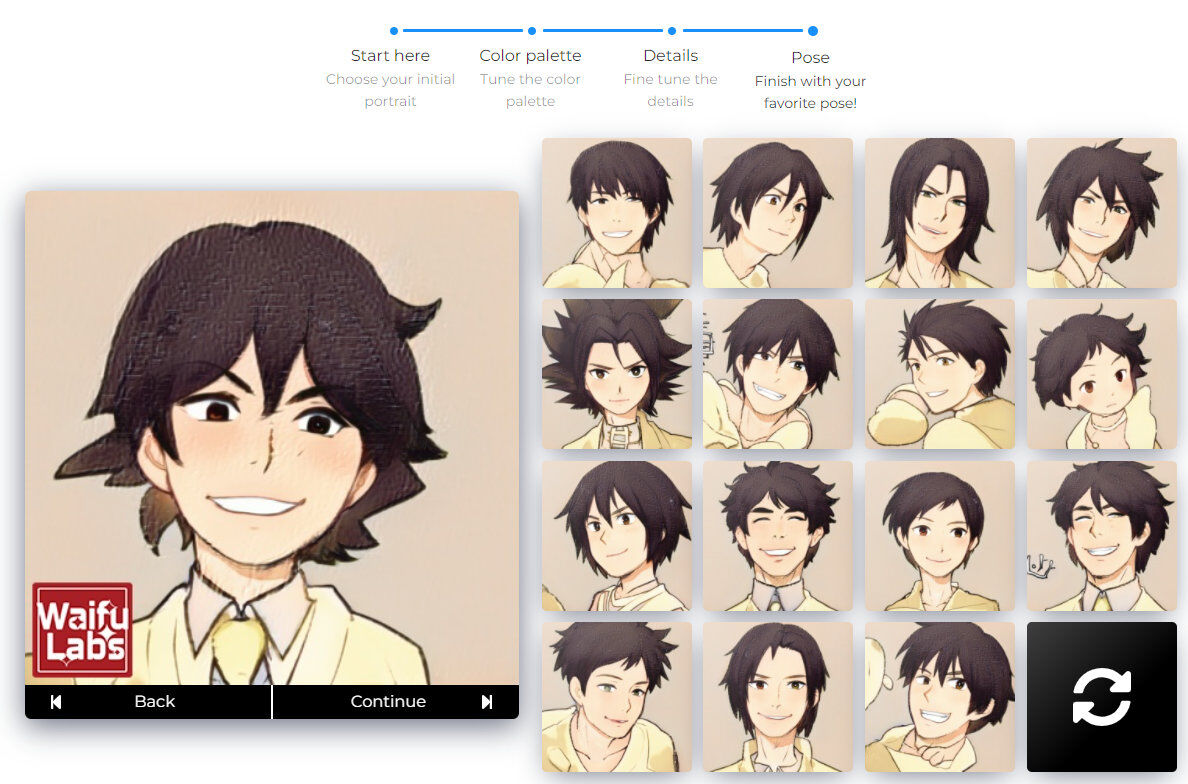The height and width of the screenshot is (784, 1188).
Task: Pick the spiky wild-hair pose in second row
Action: (x=617, y=374)
